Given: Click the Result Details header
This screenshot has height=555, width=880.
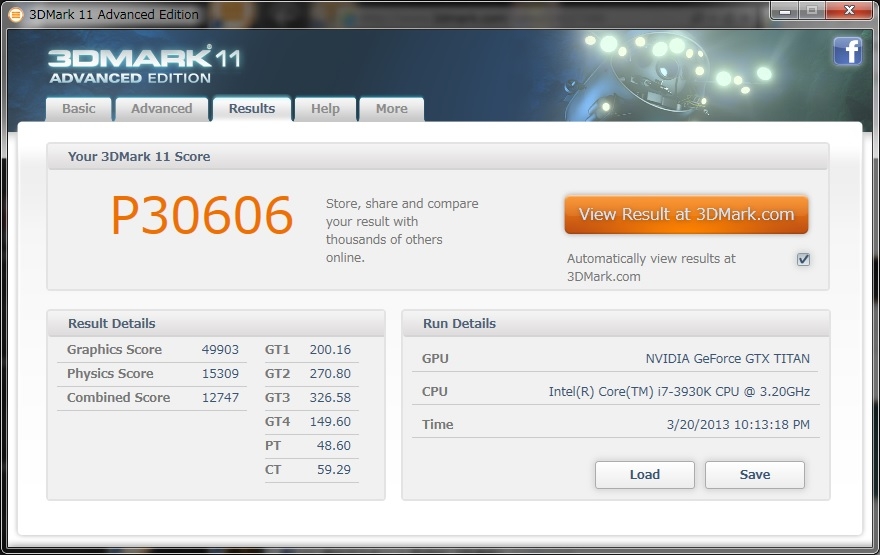Looking at the screenshot, I should coord(112,324).
